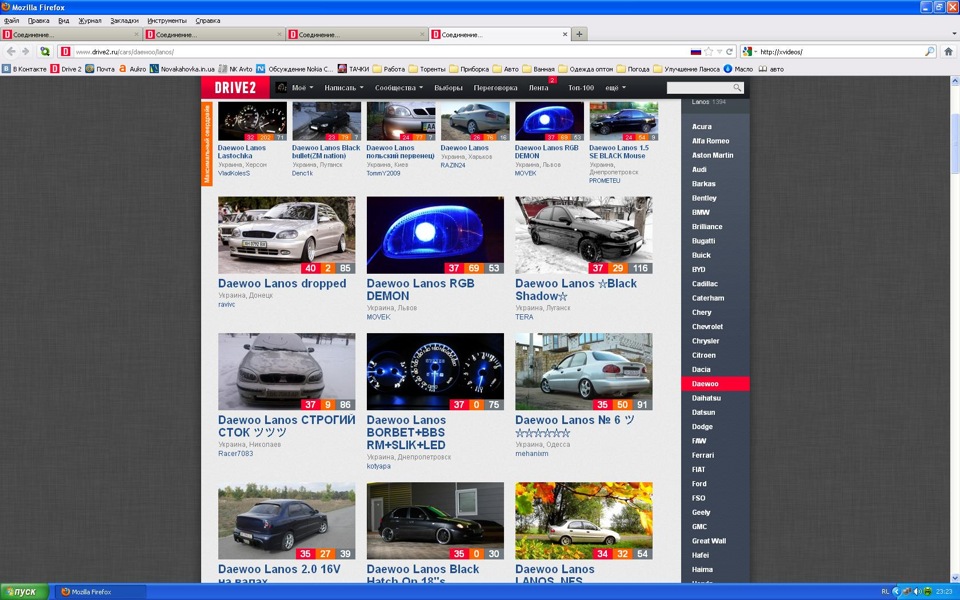Open the Масло bookmark
This screenshot has width=960, height=600.
point(738,69)
